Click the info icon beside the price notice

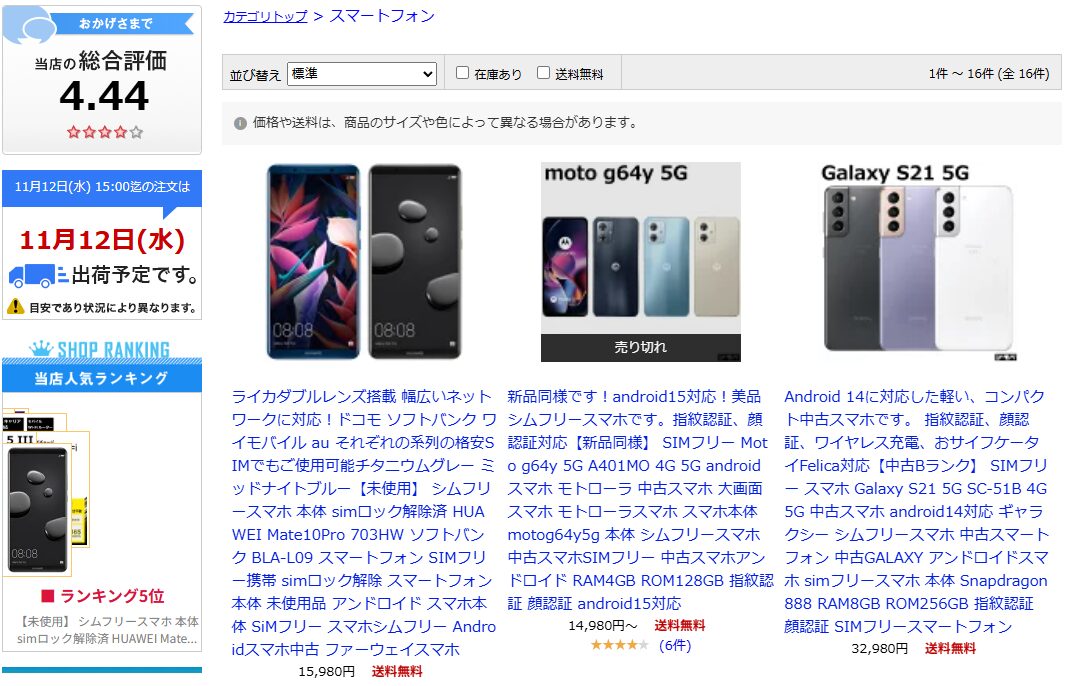pyautogui.click(x=240, y=123)
